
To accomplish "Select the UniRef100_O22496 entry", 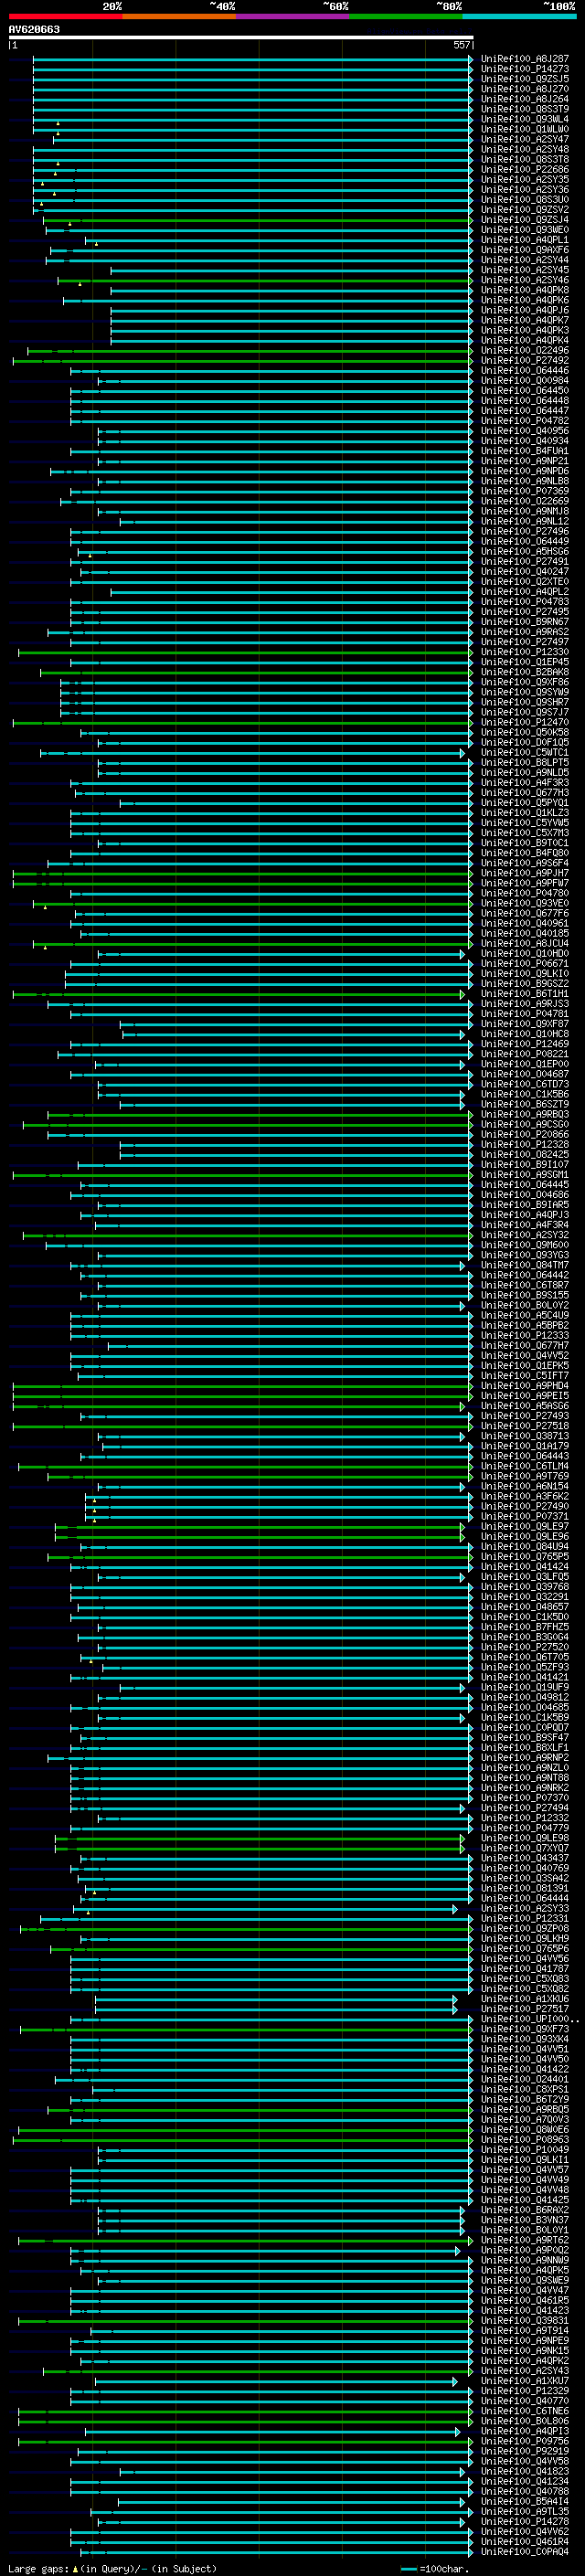I will pyautogui.click(x=524, y=350).
